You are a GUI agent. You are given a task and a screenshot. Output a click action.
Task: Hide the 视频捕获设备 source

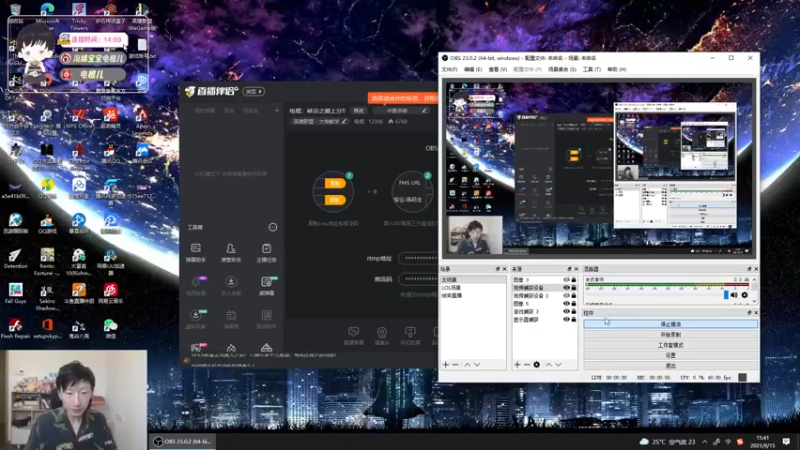tap(566, 288)
